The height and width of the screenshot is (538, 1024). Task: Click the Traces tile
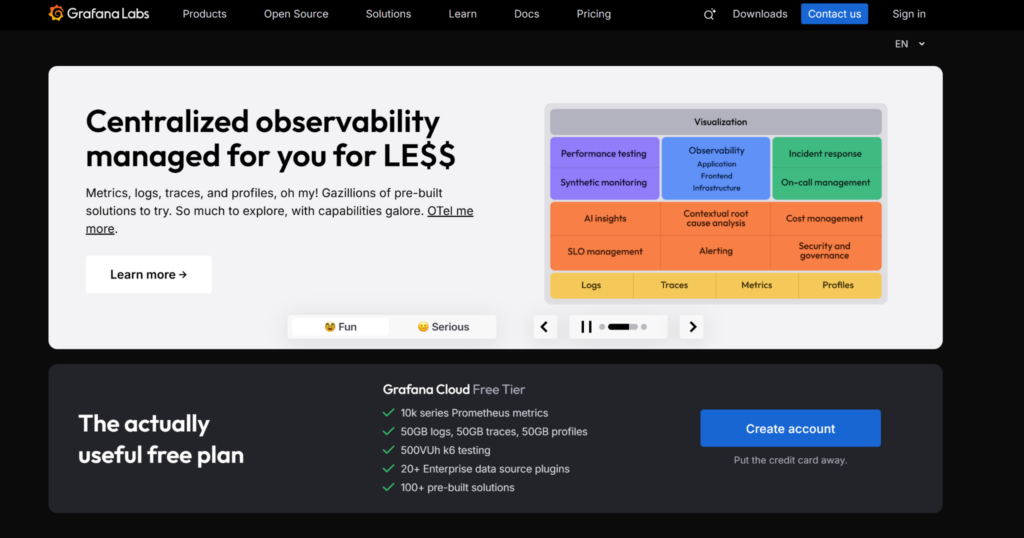tap(674, 285)
